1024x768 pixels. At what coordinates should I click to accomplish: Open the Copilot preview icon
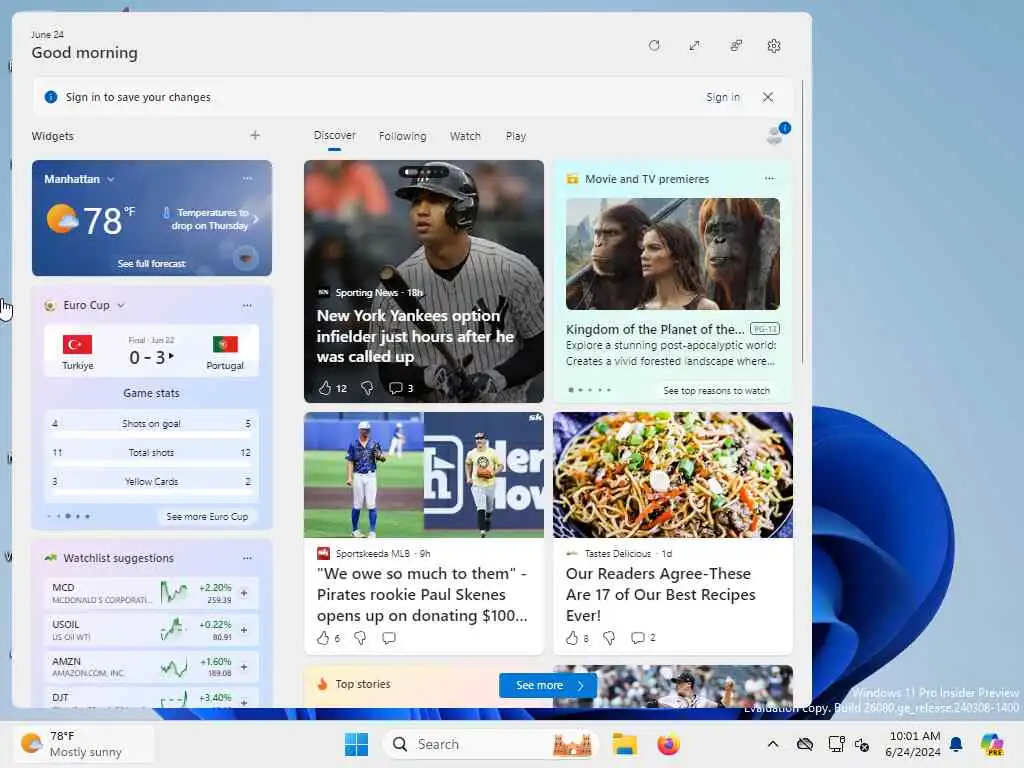tap(992, 744)
